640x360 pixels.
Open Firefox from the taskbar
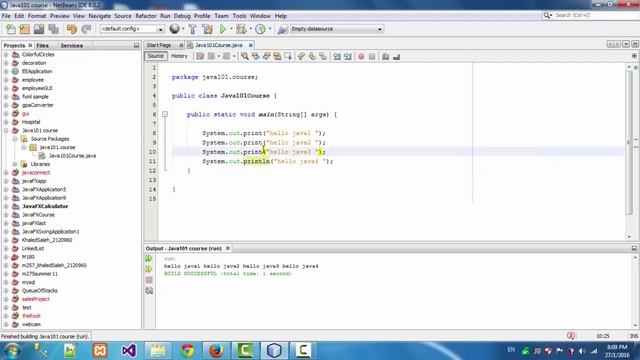pos(216,350)
